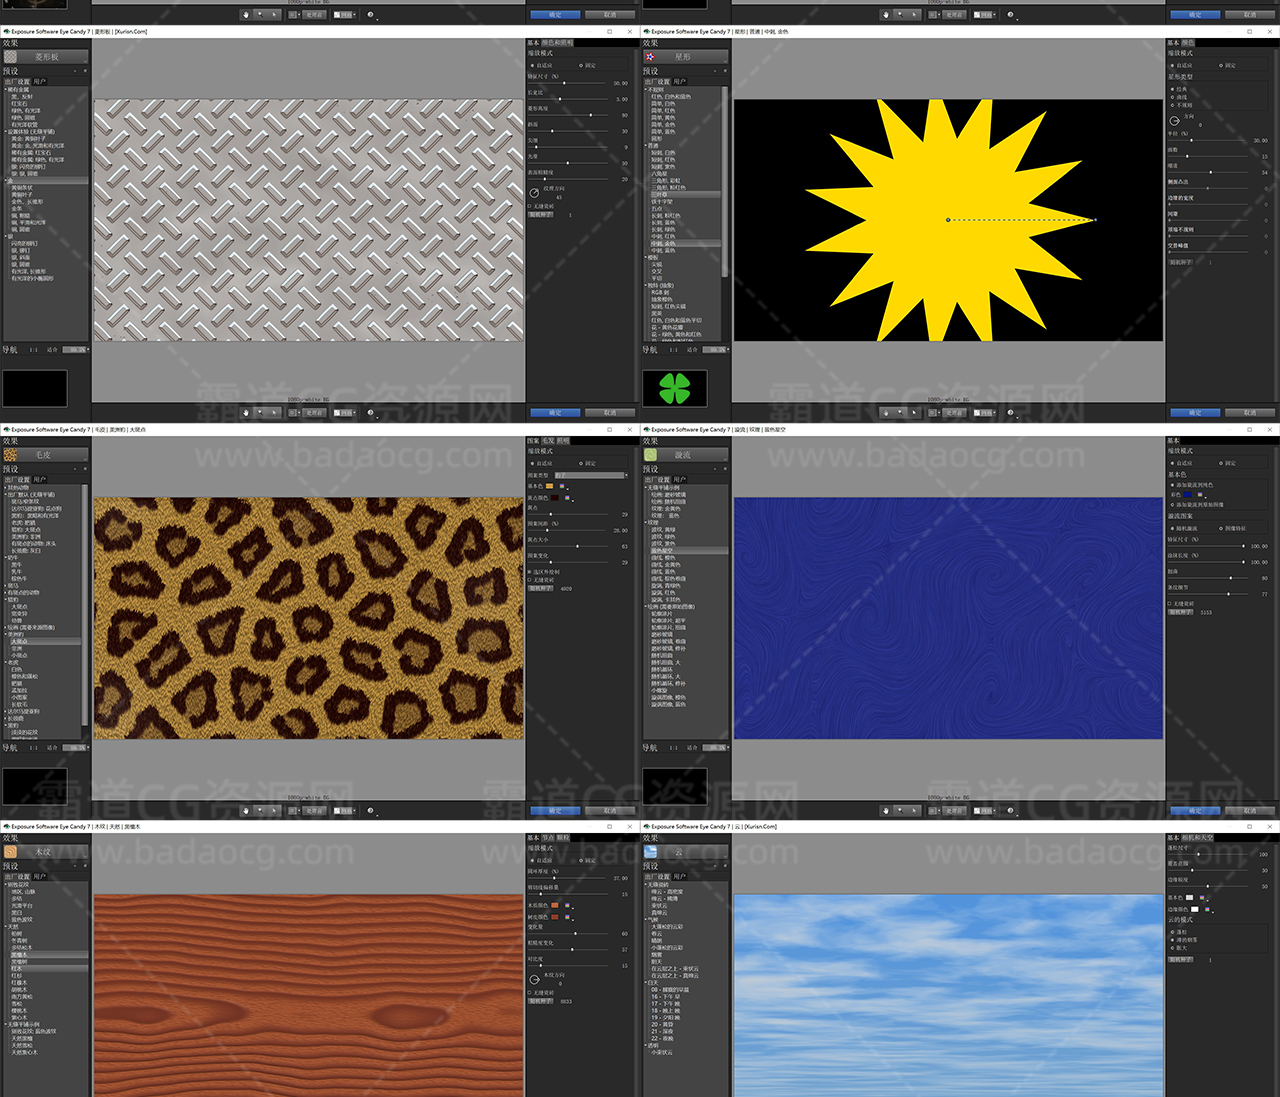Switch to the 颜色和照明 tab
This screenshot has height=1097, width=1280.
(x=557, y=43)
